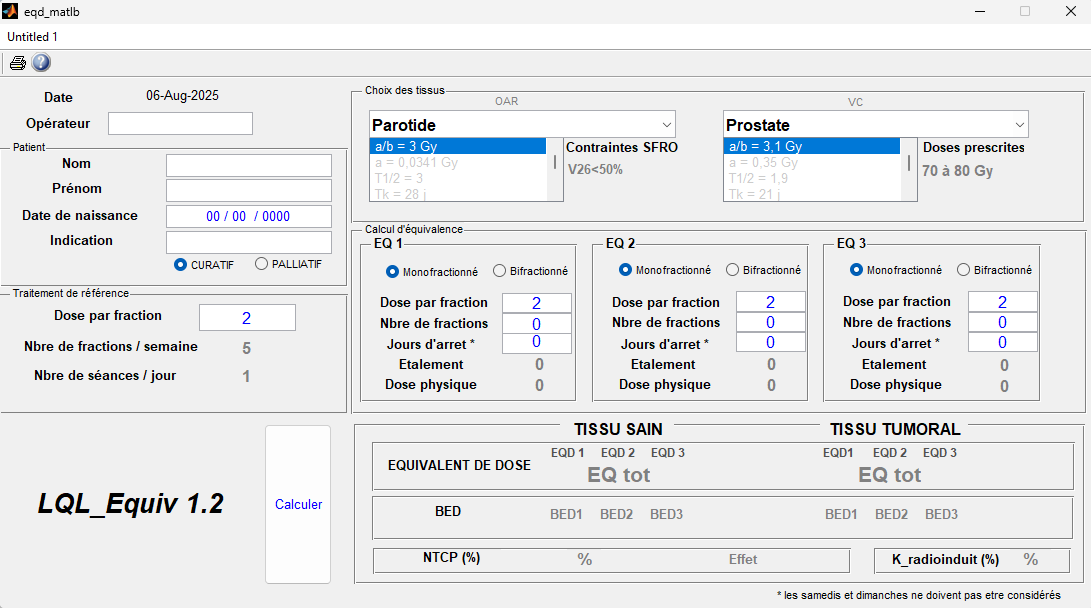Click the '70 à 80 Gy' prescribed dose
Viewport: 1091px width, 608px height.
pyautogui.click(x=957, y=170)
